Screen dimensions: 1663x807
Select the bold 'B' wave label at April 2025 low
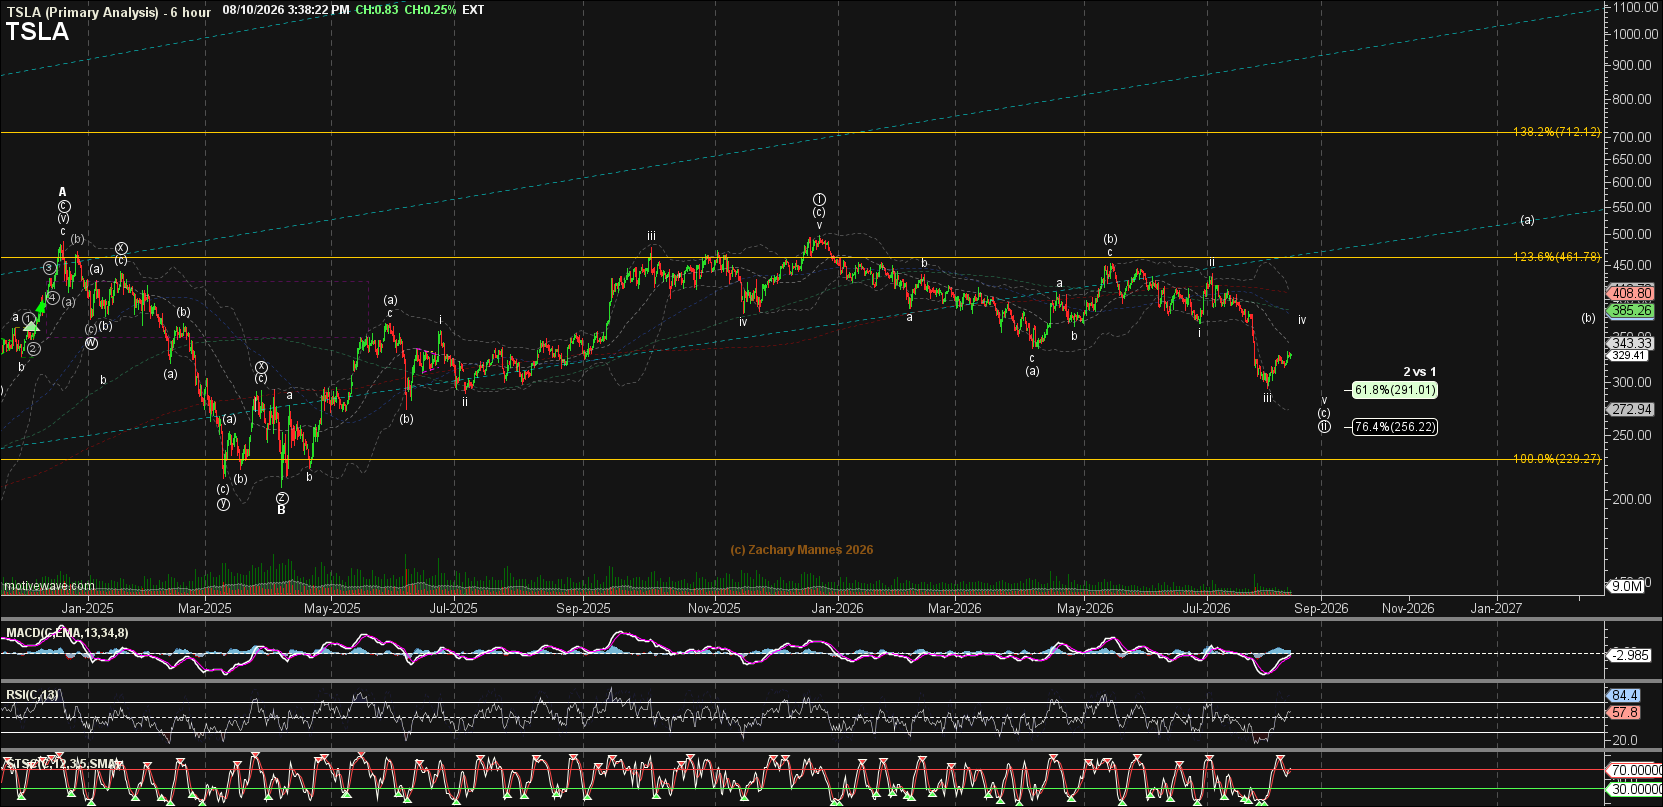tap(281, 510)
